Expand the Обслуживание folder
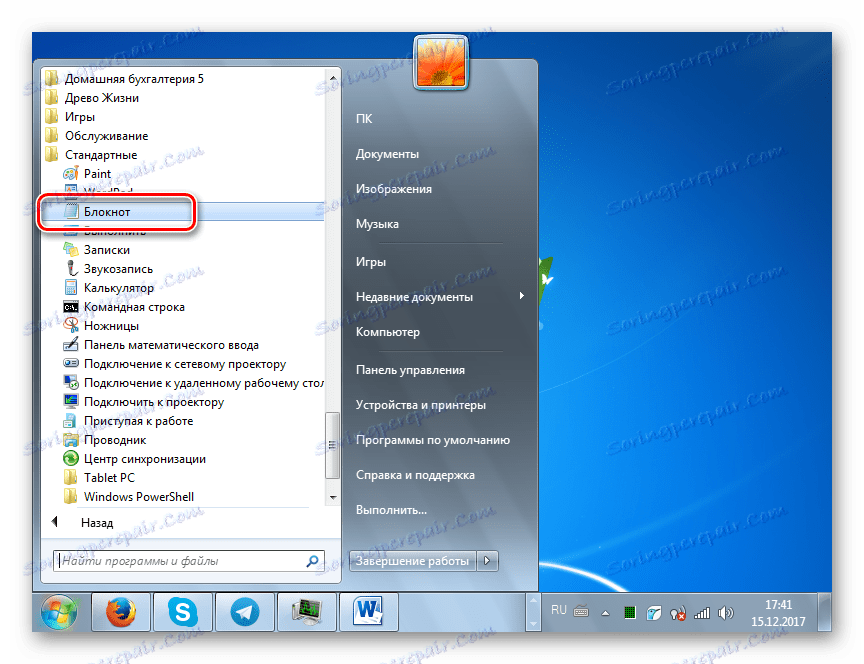864x664 pixels. pos(96,136)
